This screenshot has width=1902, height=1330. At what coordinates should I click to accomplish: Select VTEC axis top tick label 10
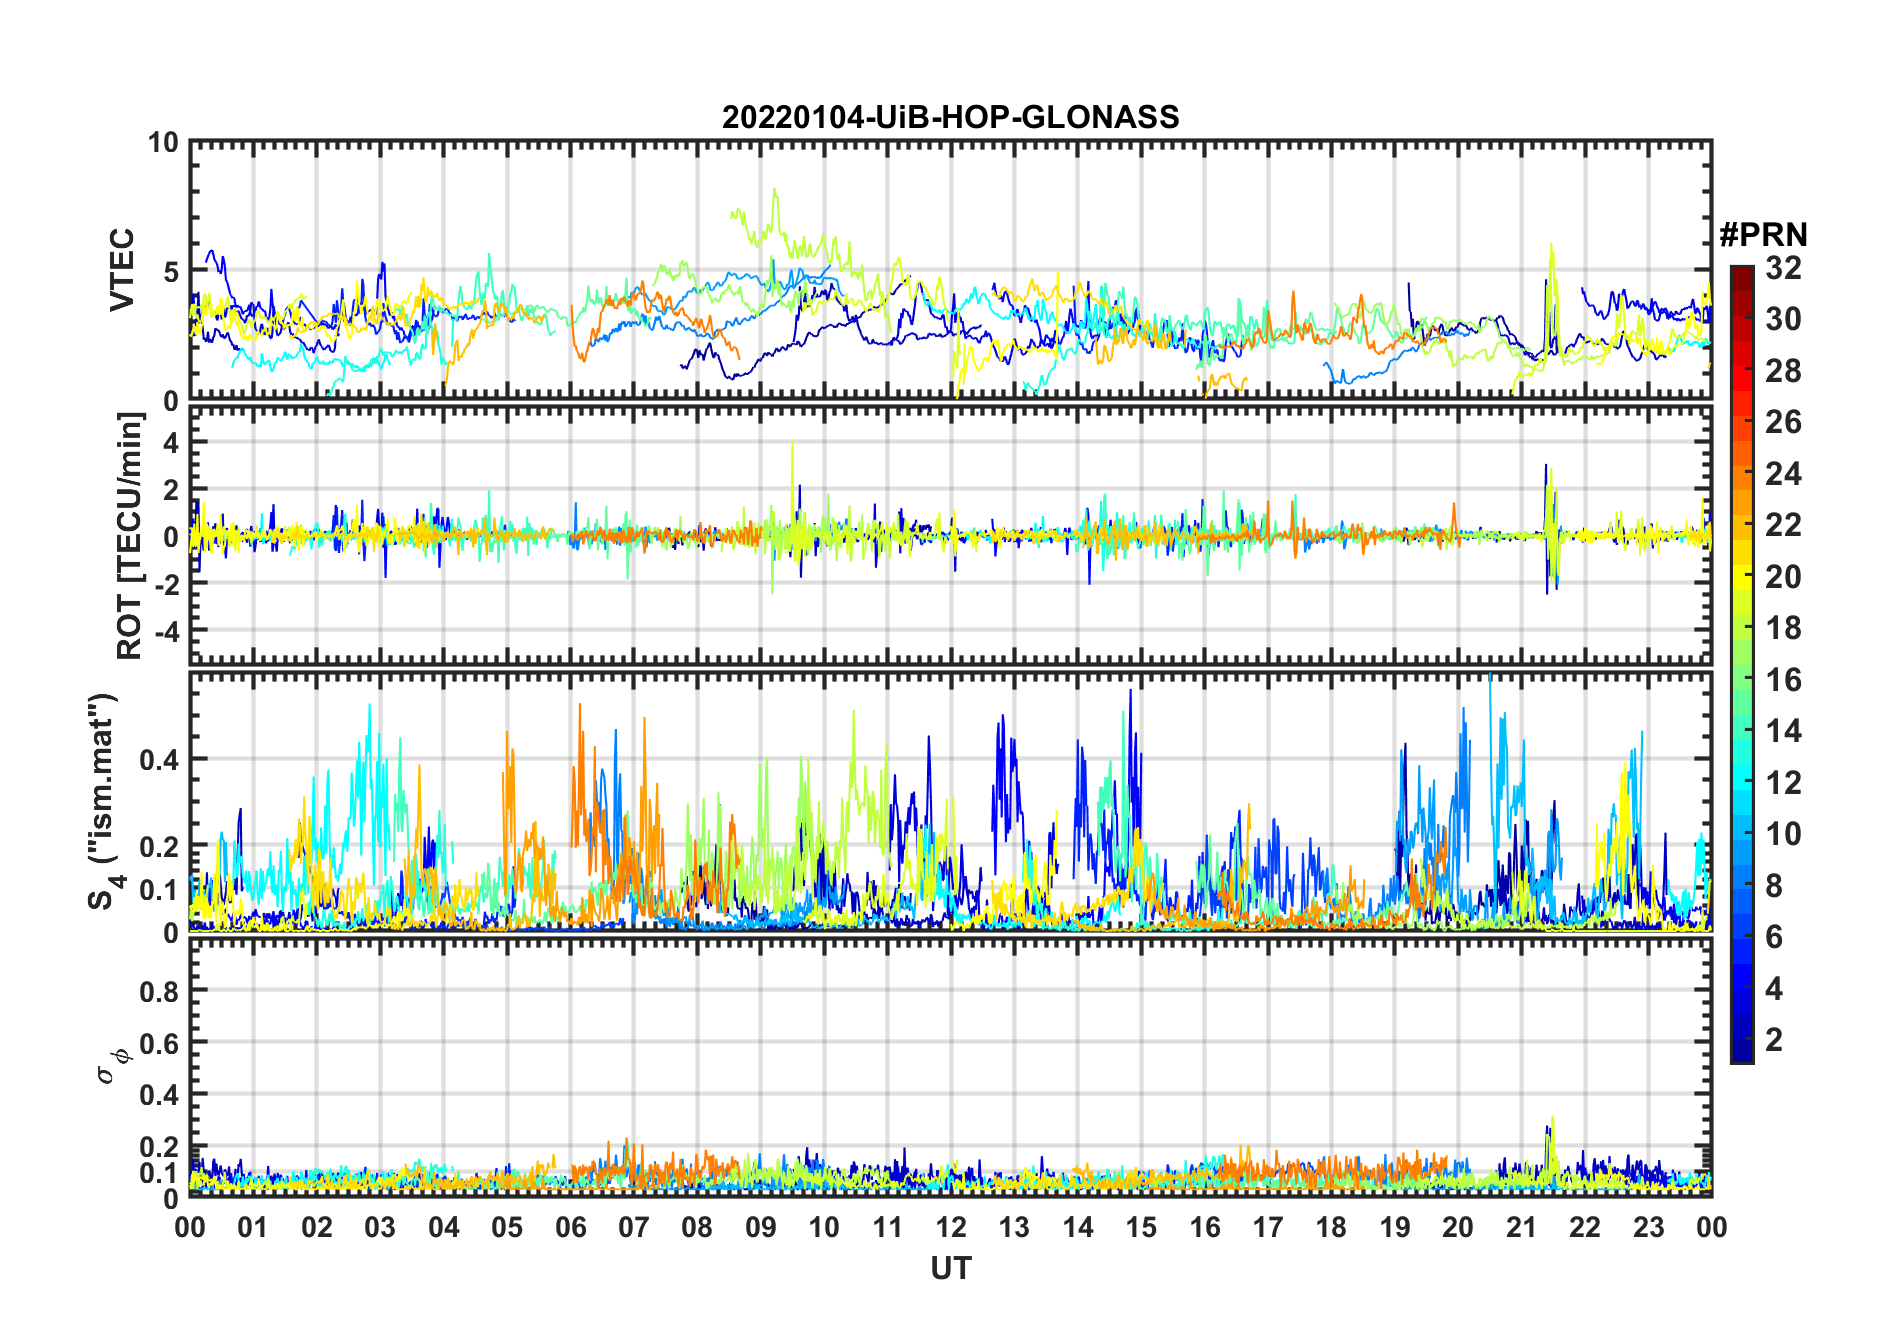(x=163, y=143)
